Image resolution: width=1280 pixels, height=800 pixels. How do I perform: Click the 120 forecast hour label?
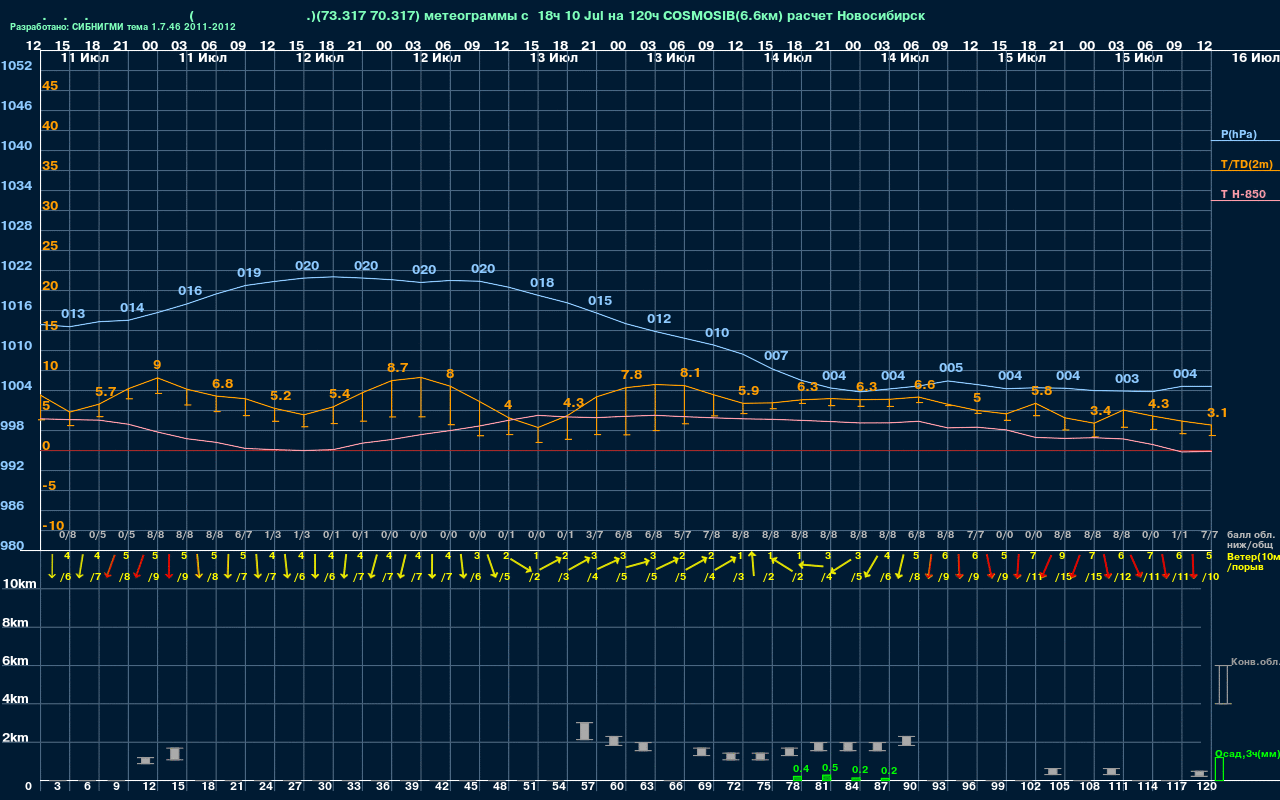pos(1207,787)
